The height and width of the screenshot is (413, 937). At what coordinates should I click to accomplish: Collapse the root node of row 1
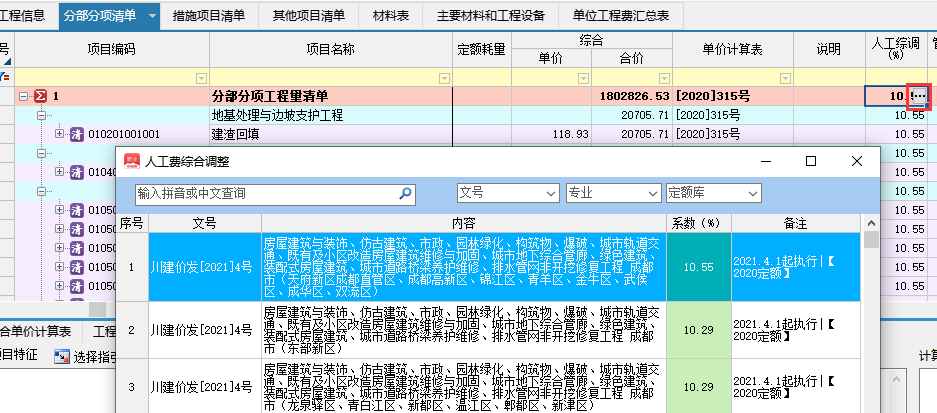(23, 96)
